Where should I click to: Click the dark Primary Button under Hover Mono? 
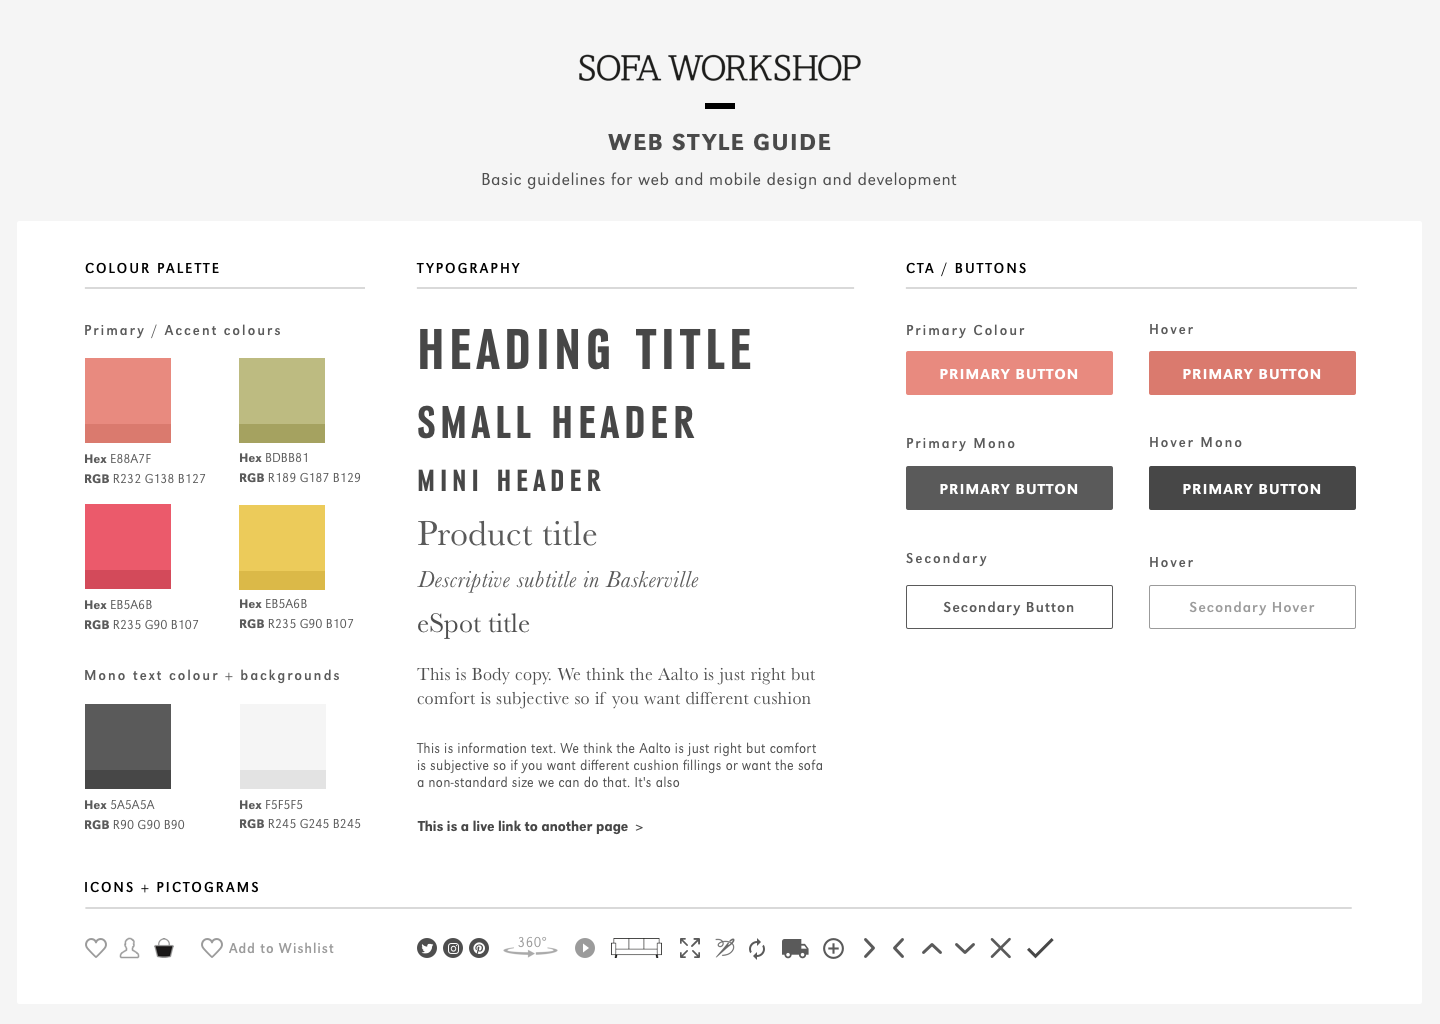pyautogui.click(x=1252, y=488)
